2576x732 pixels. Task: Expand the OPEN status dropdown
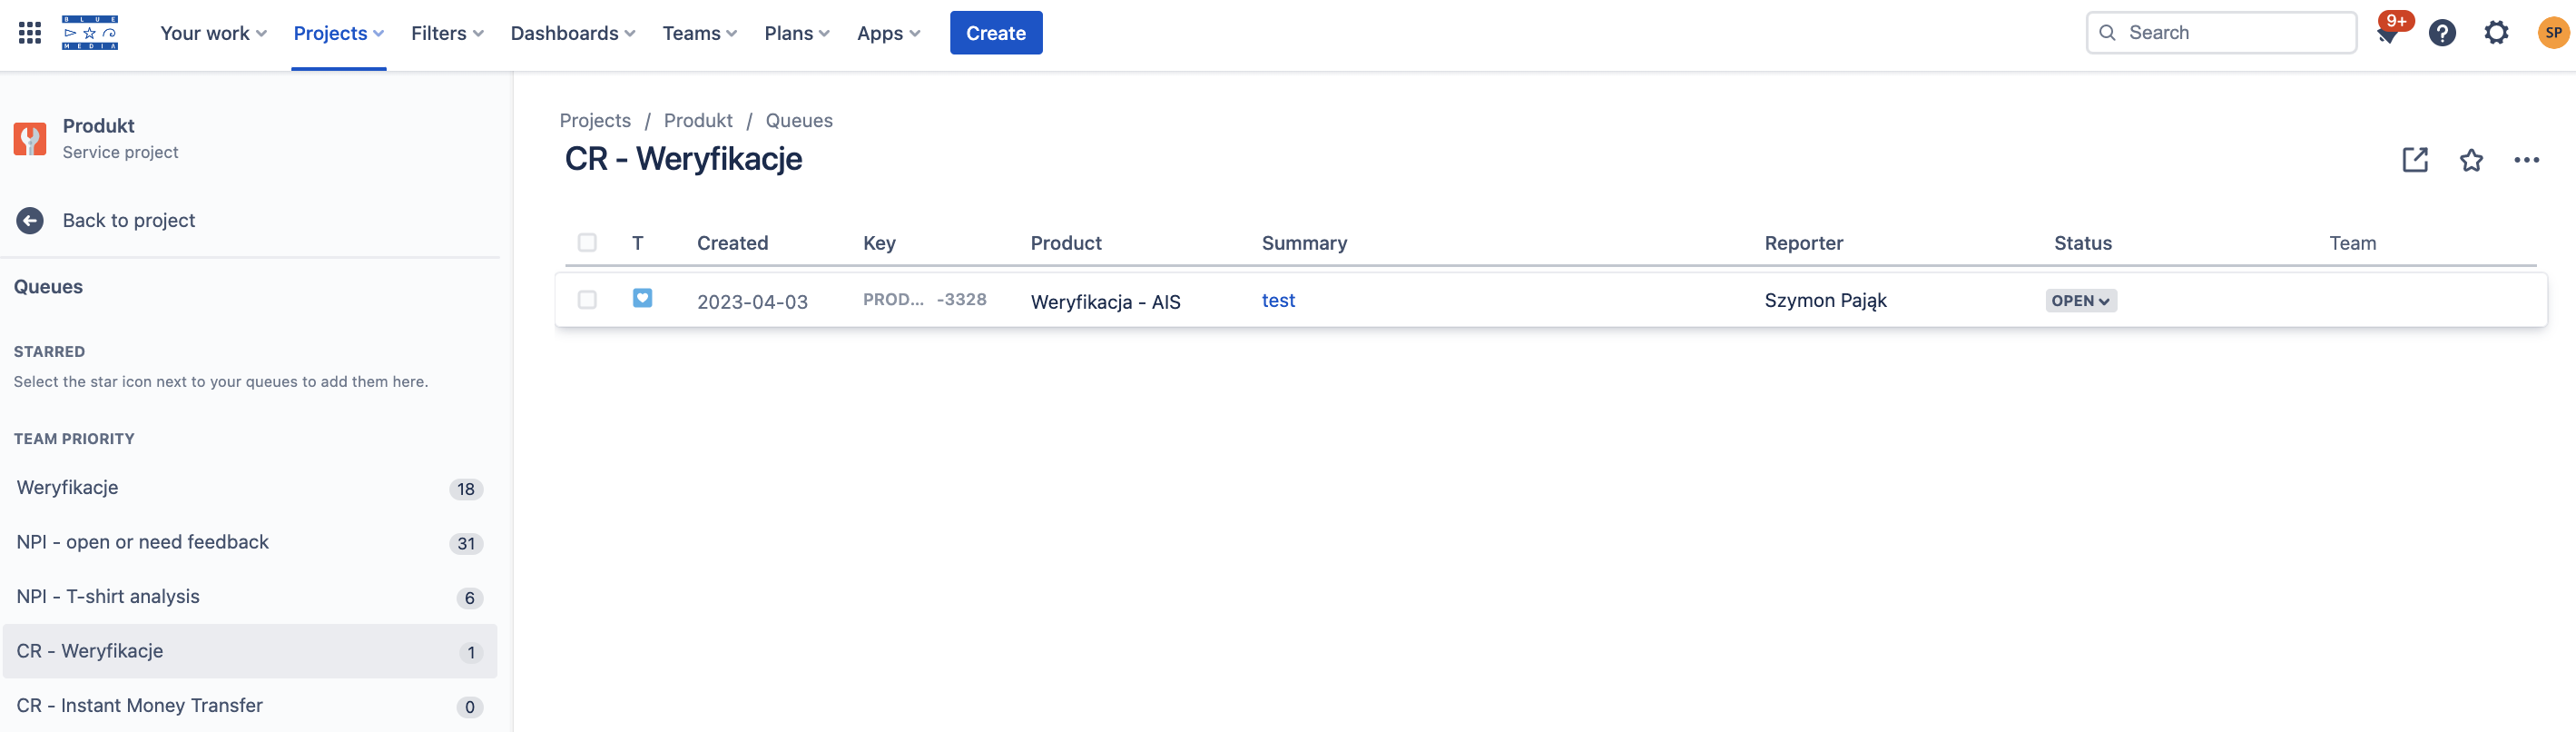[2080, 301]
